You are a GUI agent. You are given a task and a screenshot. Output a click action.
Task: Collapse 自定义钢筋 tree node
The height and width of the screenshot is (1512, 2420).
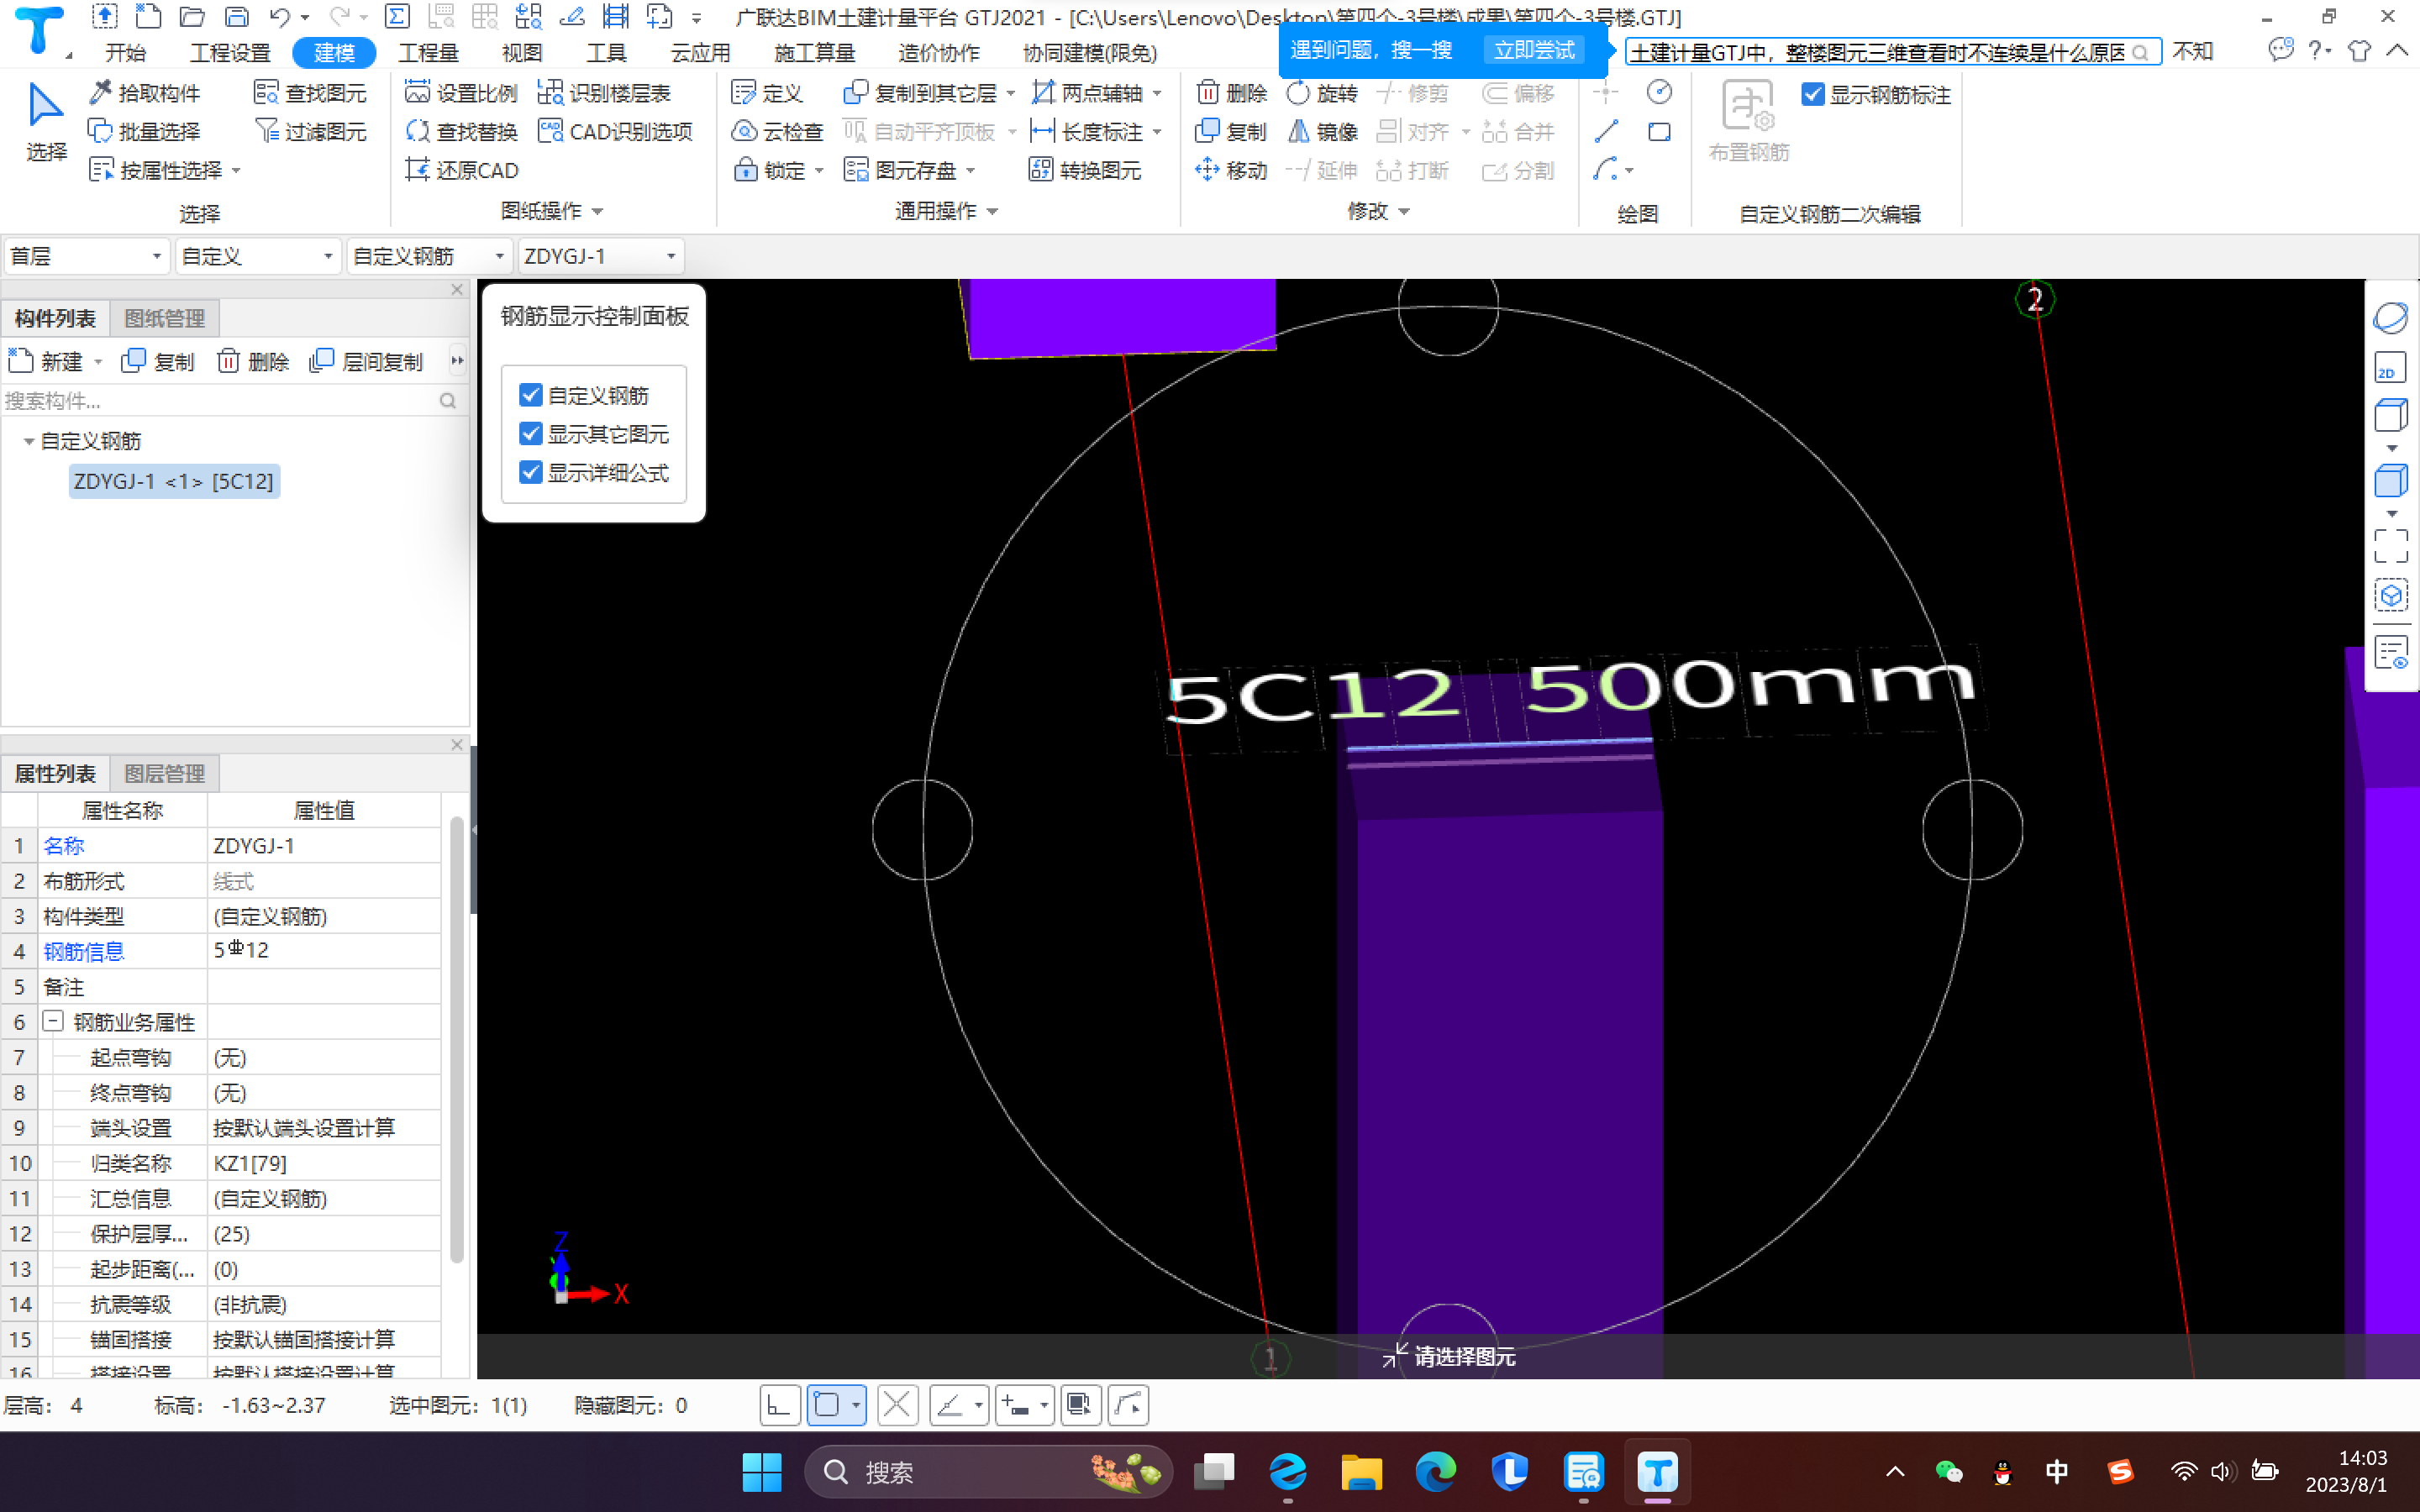point(29,441)
